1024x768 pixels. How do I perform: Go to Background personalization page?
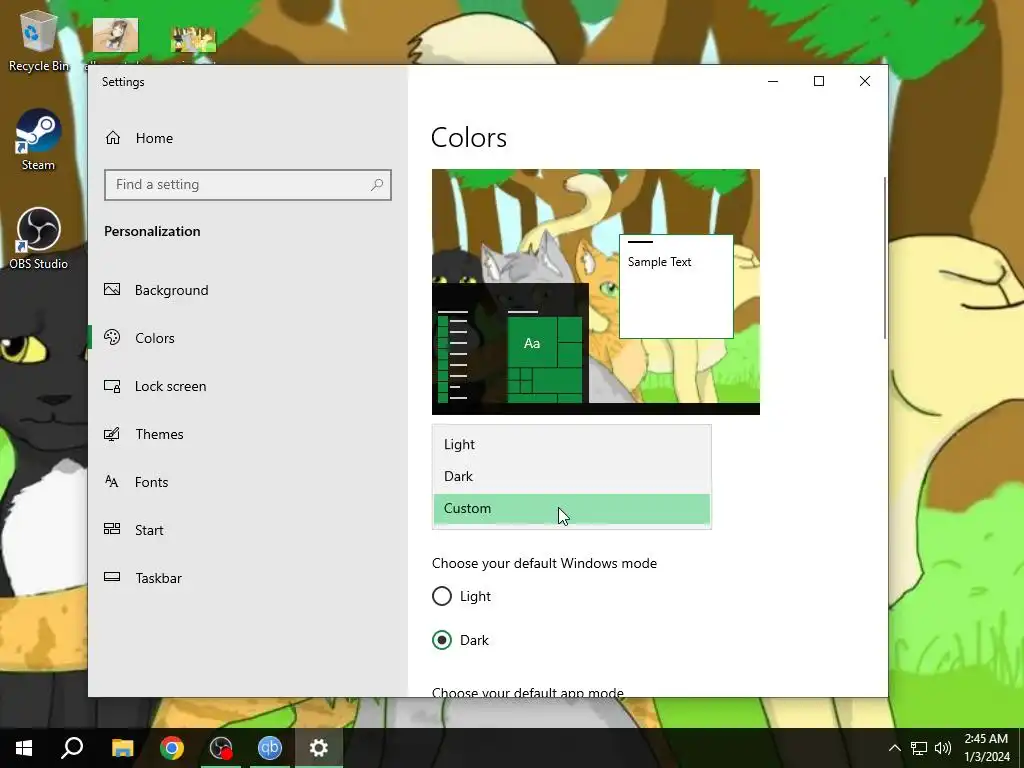(x=171, y=290)
